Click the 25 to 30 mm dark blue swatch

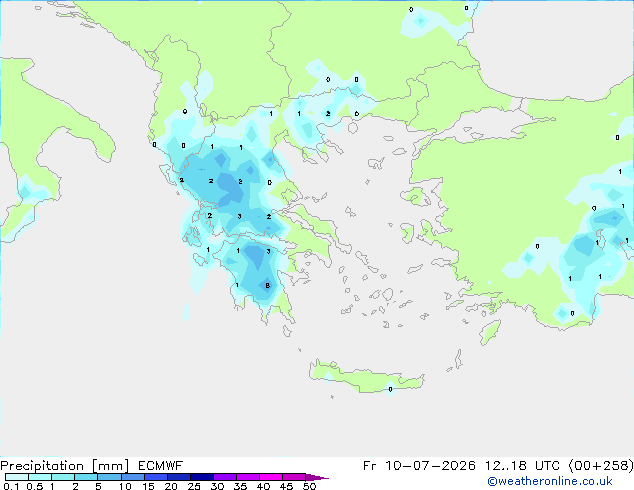coord(201,477)
